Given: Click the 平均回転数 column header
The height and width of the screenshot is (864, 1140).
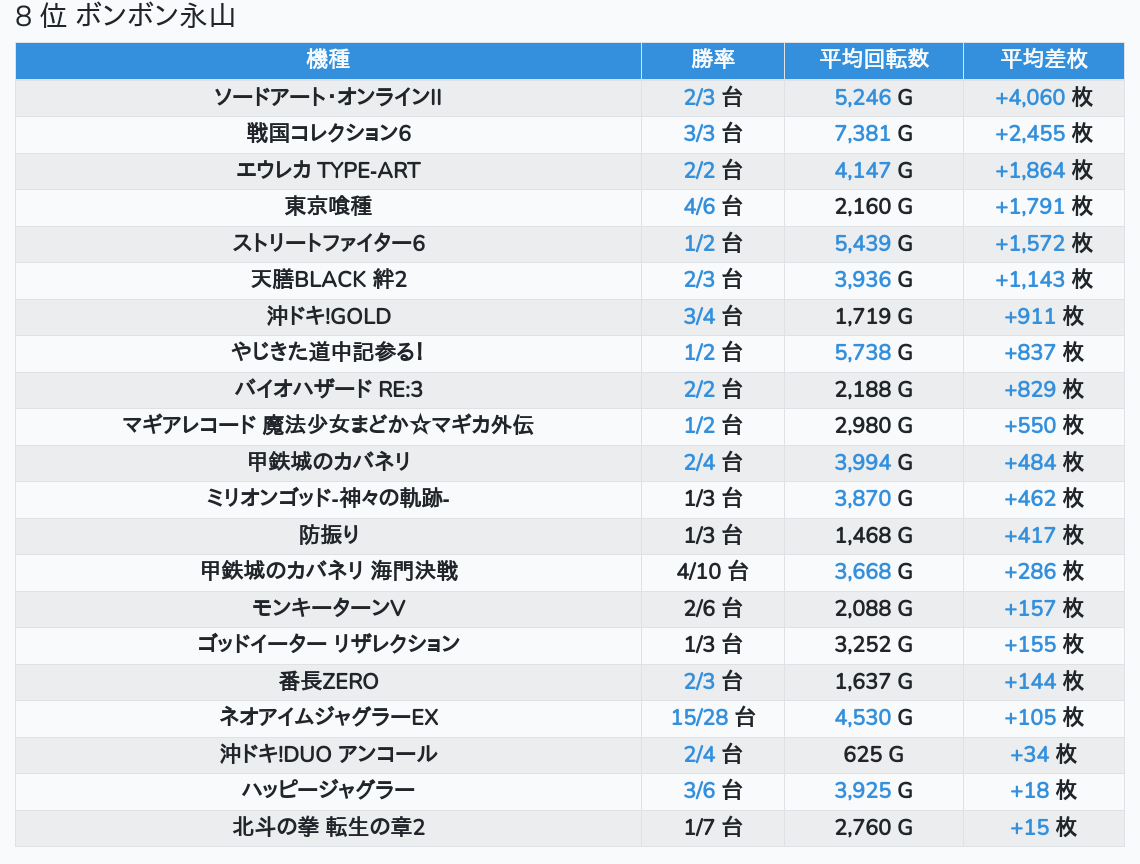Looking at the screenshot, I should pos(874,59).
